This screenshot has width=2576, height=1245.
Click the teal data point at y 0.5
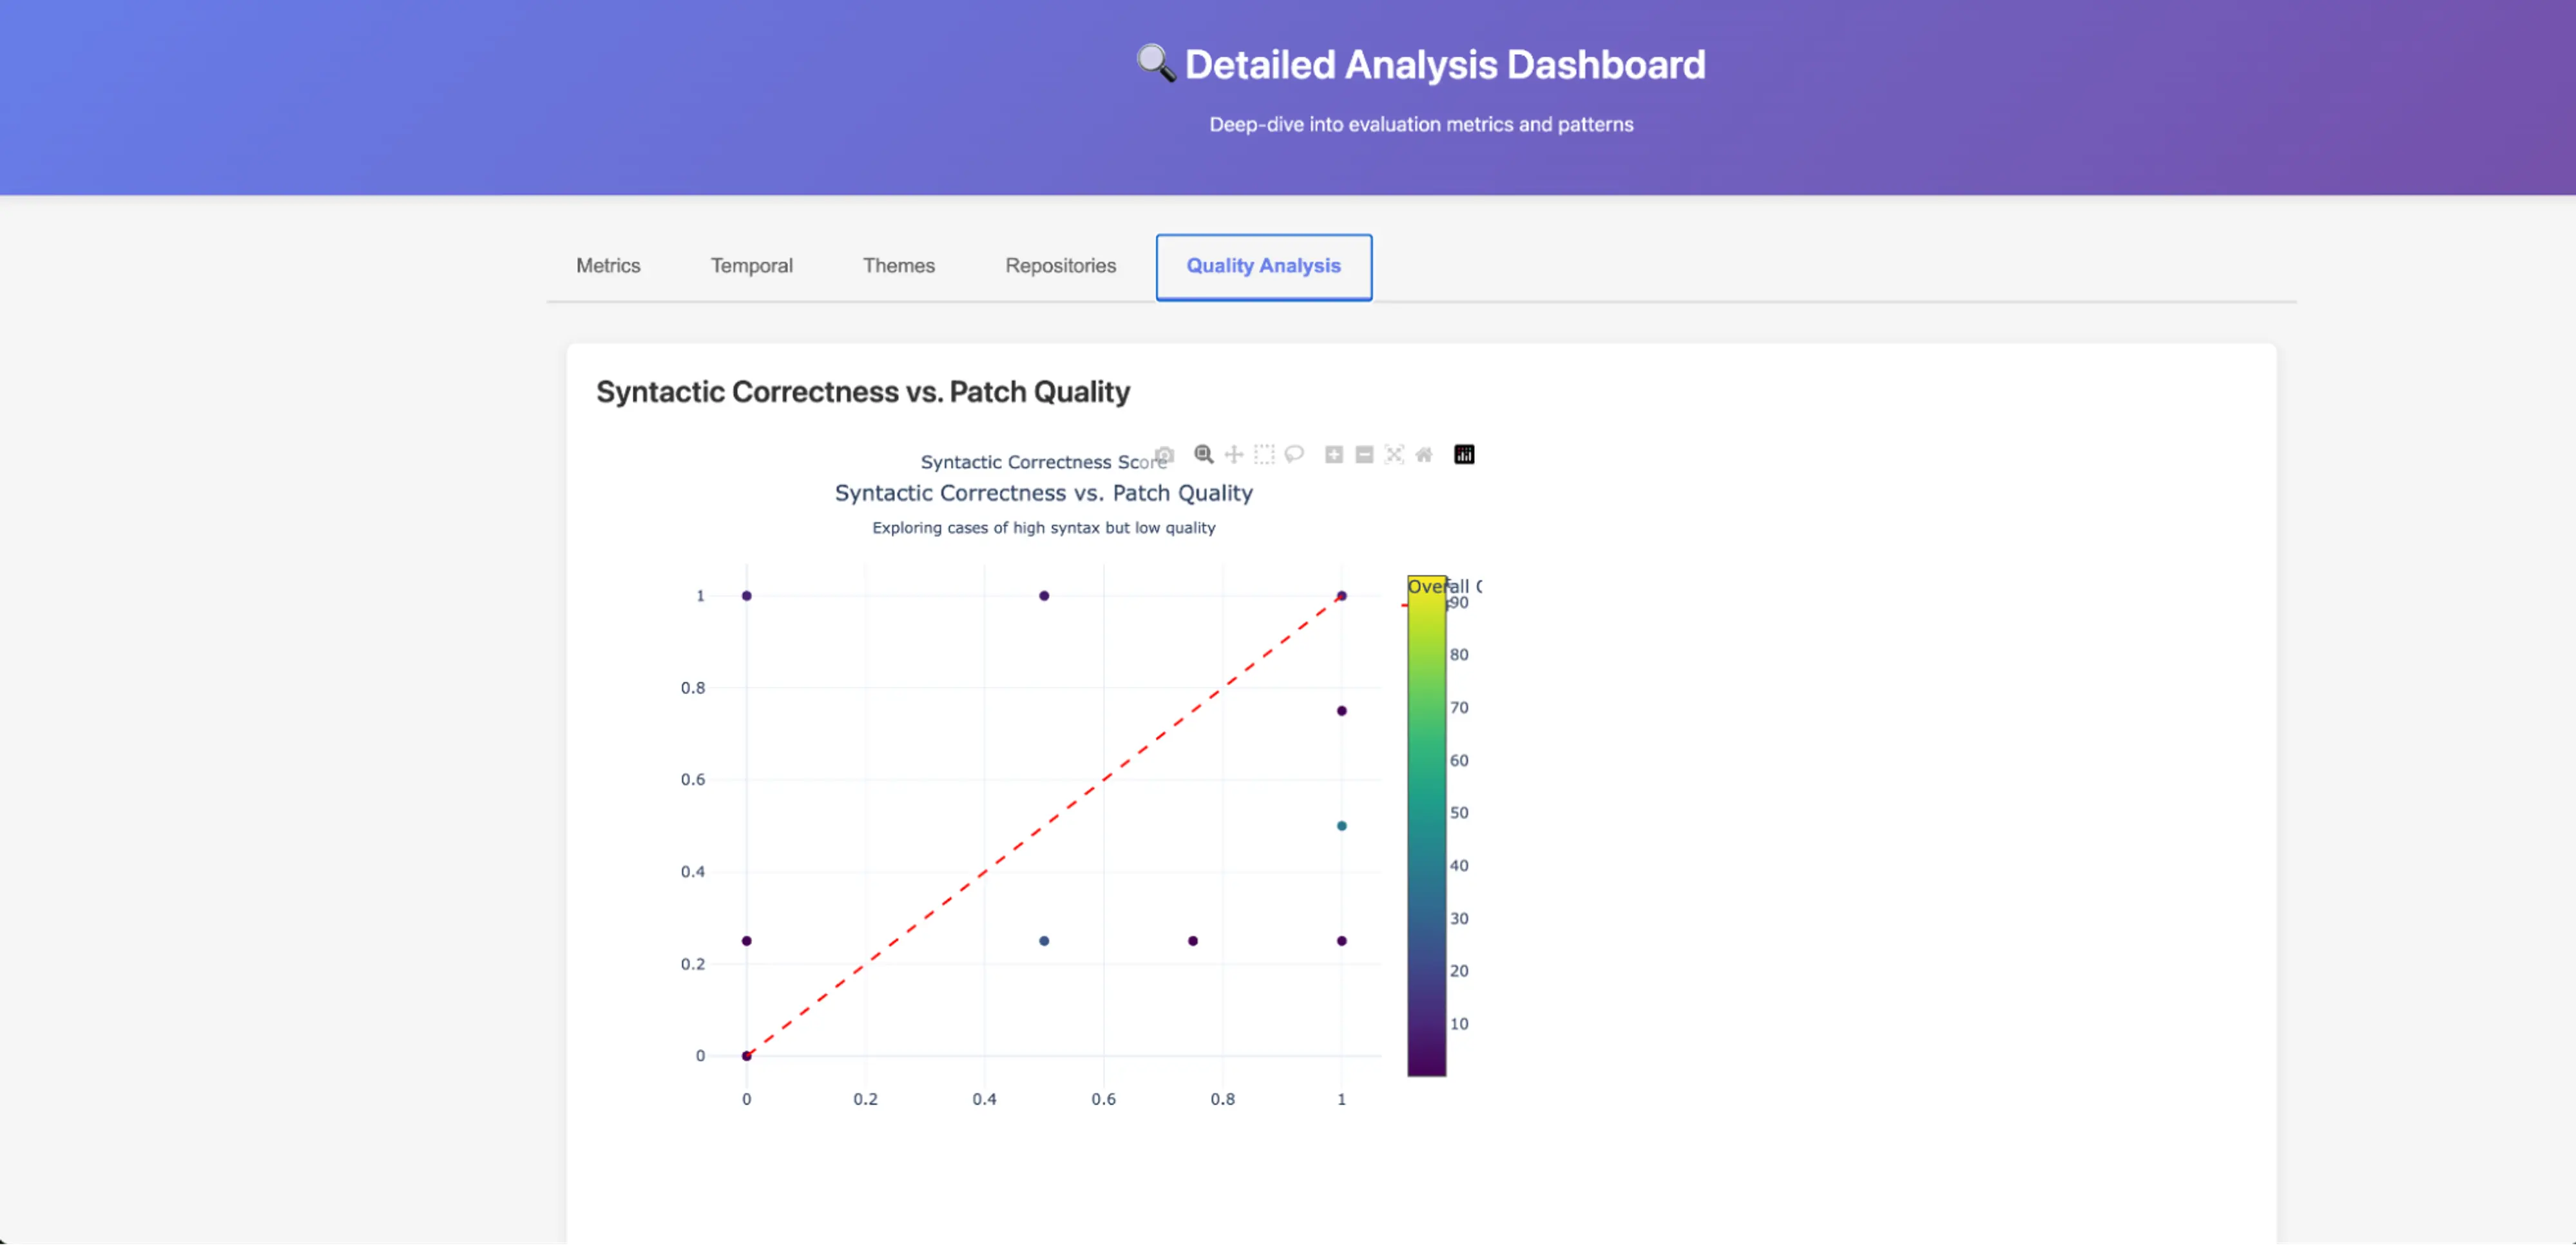click(x=1341, y=826)
